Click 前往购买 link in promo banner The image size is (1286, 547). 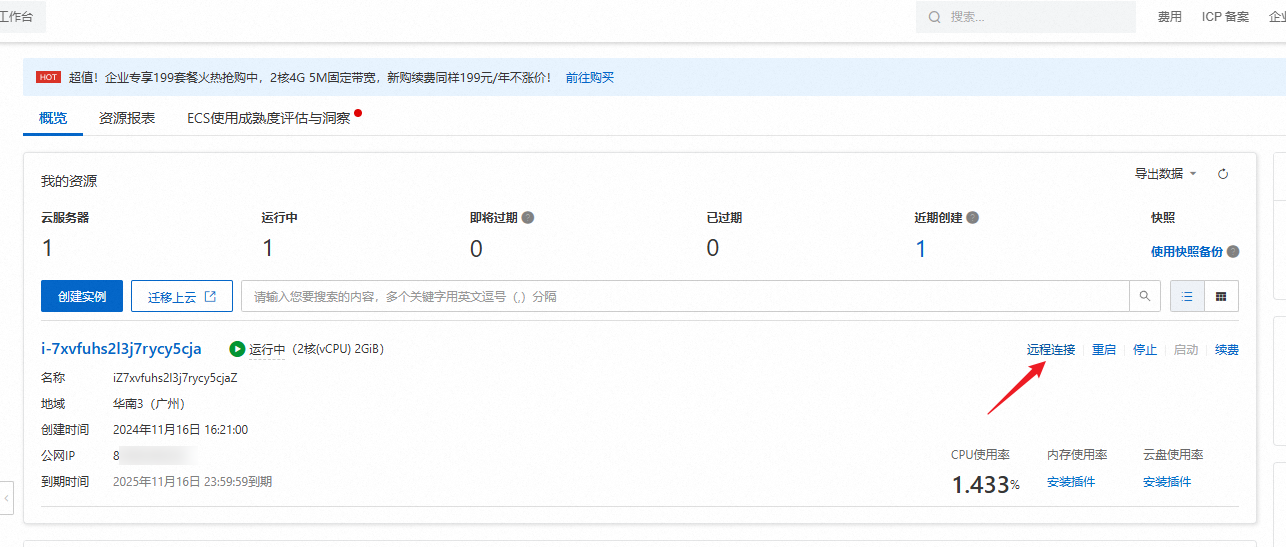click(x=589, y=77)
